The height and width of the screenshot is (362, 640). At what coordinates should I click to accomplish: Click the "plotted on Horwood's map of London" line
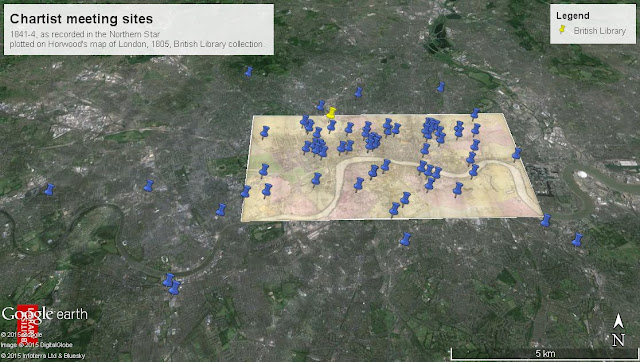[x=136, y=44]
